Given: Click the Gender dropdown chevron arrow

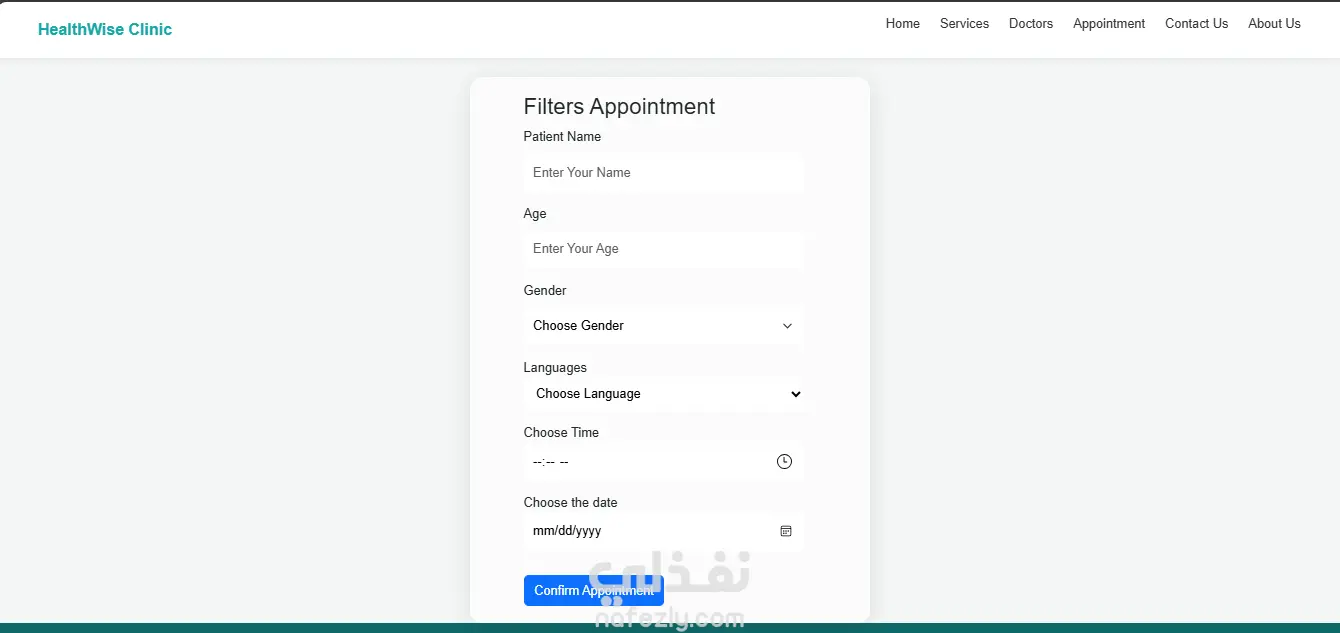Looking at the screenshot, I should 787,326.
